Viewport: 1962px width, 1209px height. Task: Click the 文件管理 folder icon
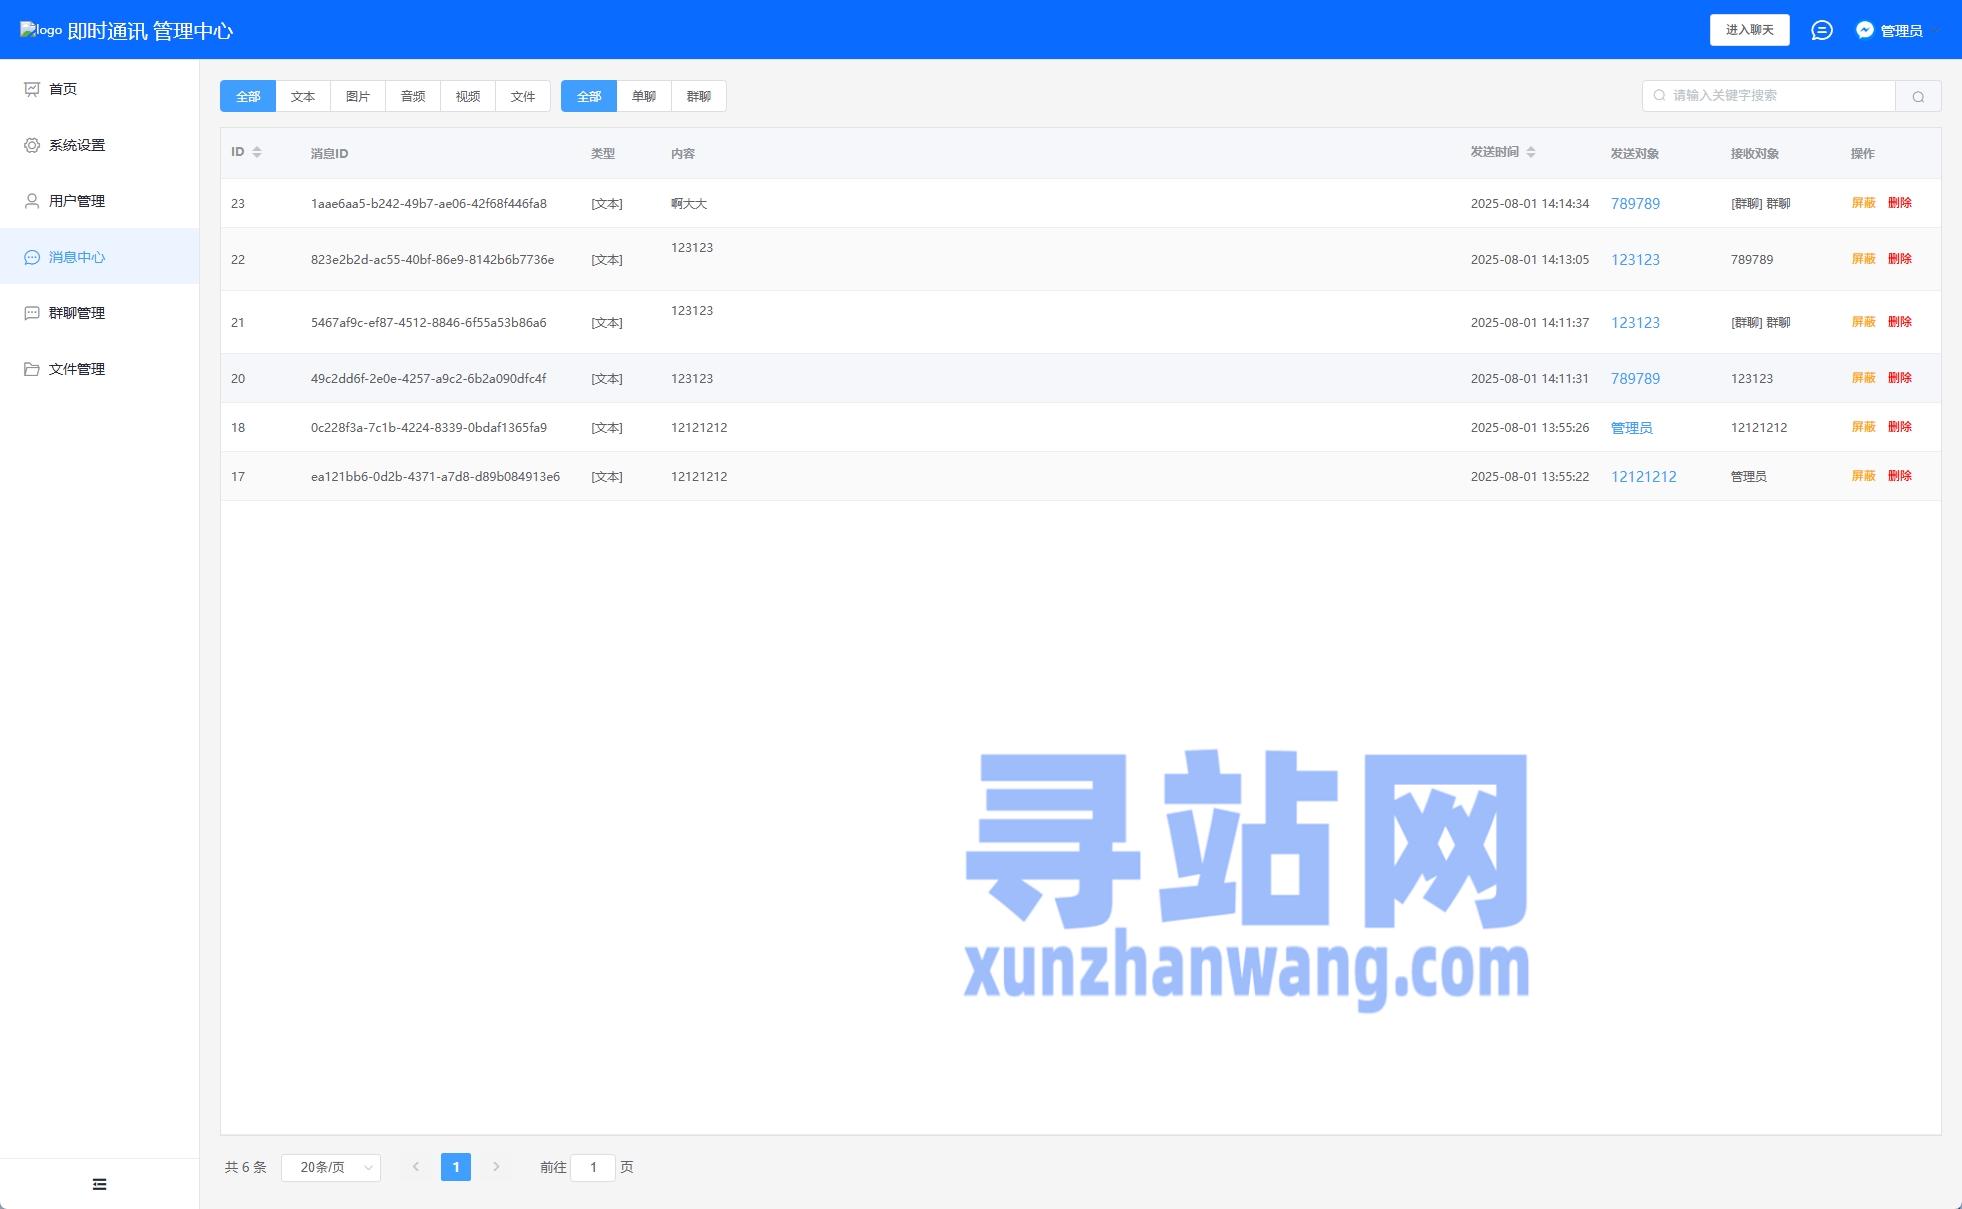coord(32,369)
